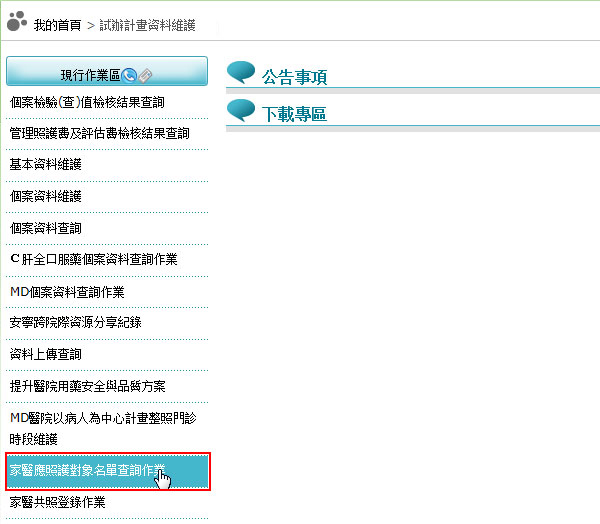The width and height of the screenshot is (600, 524).
Task: Open 家醫共照登錄作業 from the menu
Action: [x=57, y=501]
